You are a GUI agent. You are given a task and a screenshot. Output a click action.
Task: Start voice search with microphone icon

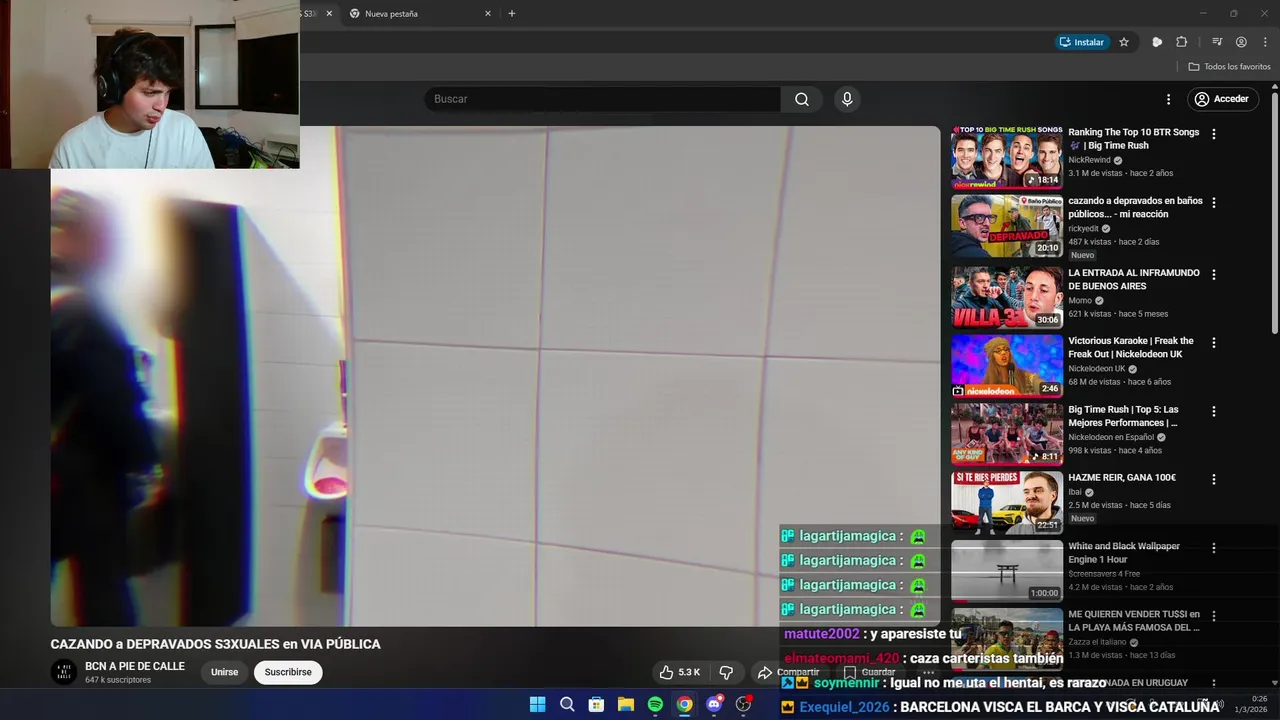coord(847,99)
